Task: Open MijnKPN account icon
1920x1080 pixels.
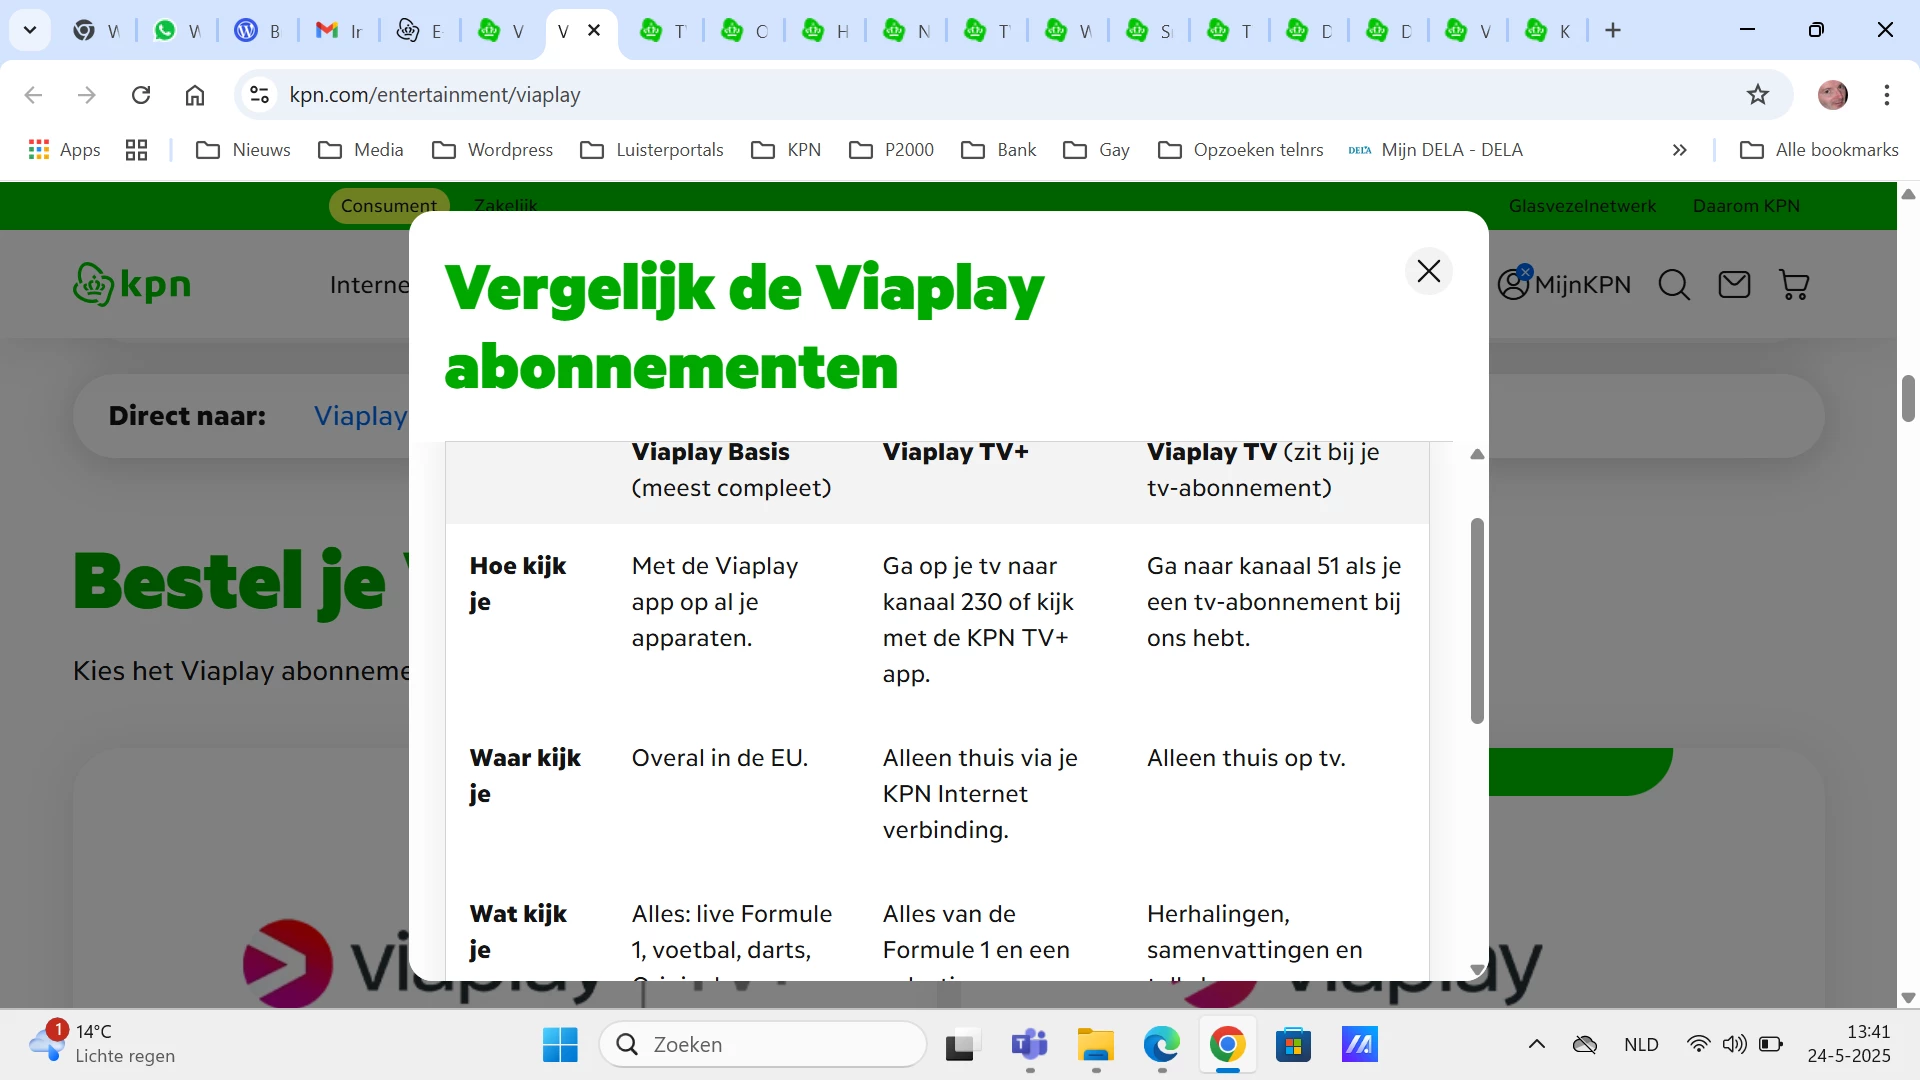Action: point(1514,285)
